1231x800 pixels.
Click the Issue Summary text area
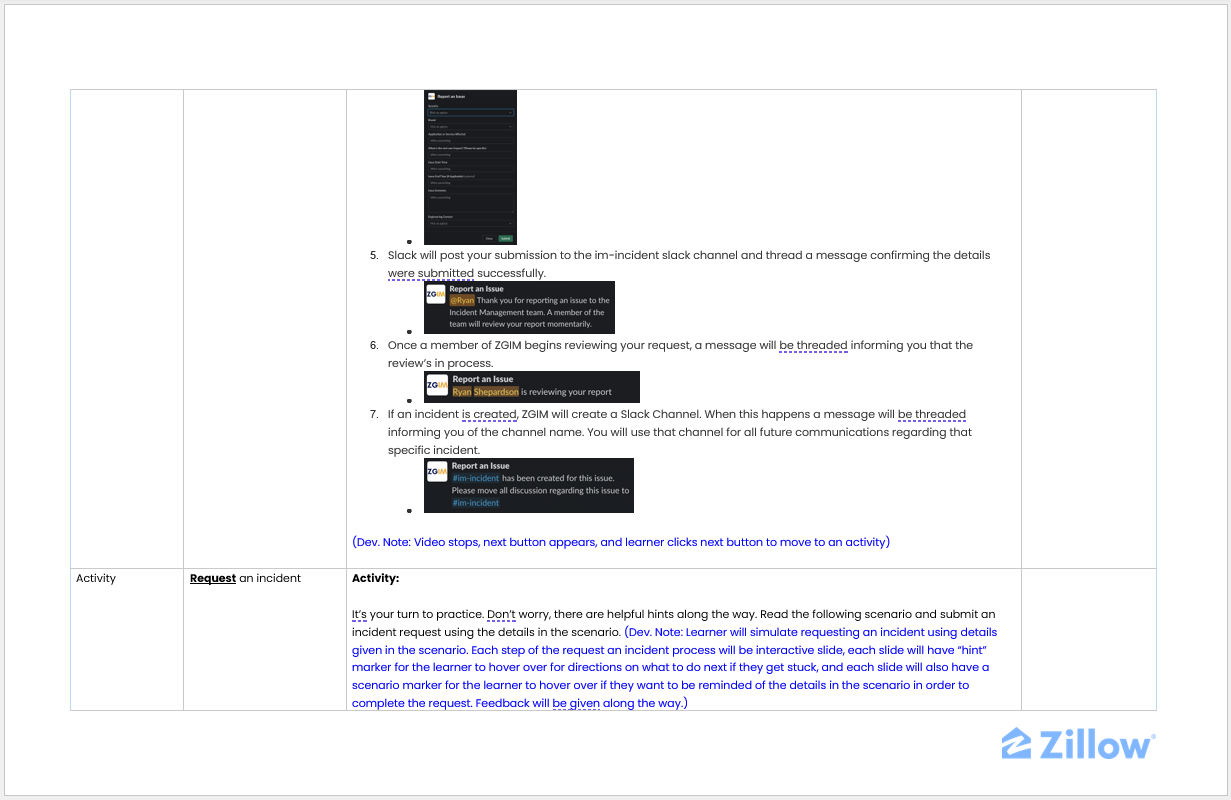click(x=470, y=201)
